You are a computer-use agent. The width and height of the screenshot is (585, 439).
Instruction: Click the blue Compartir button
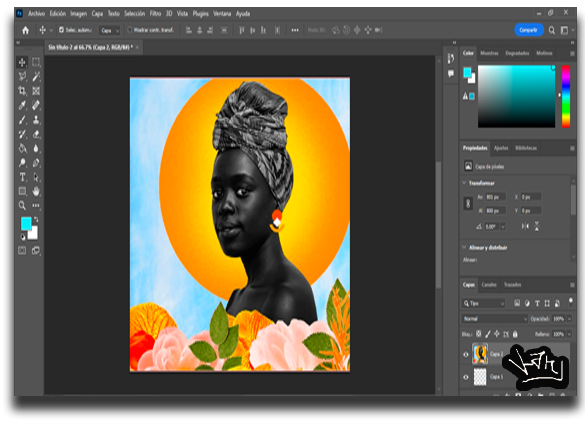(x=529, y=30)
